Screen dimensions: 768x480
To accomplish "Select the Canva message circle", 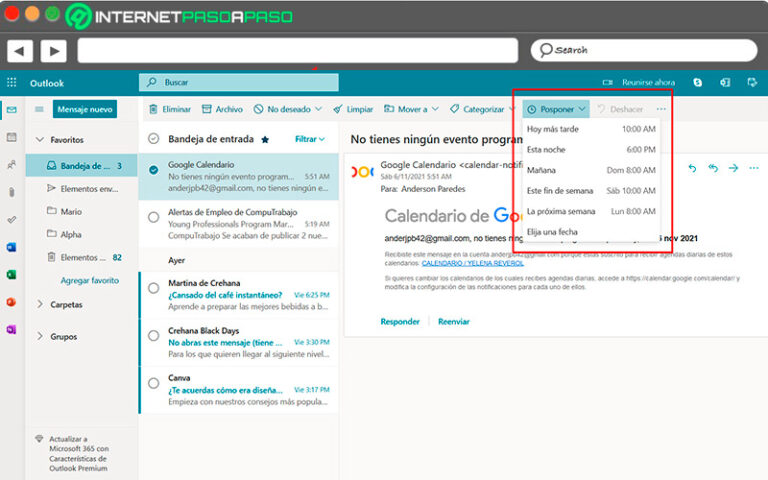I will coord(154,383).
